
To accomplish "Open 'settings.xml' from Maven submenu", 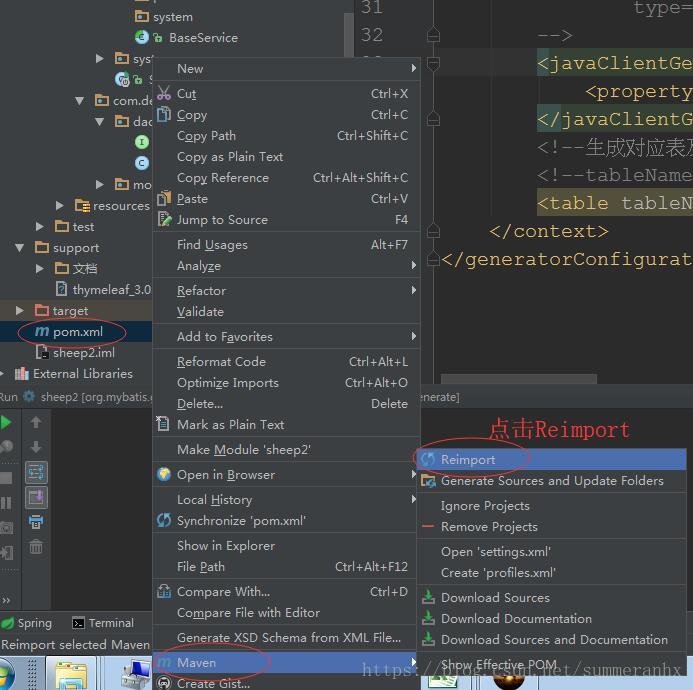I will (x=552, y=551).
